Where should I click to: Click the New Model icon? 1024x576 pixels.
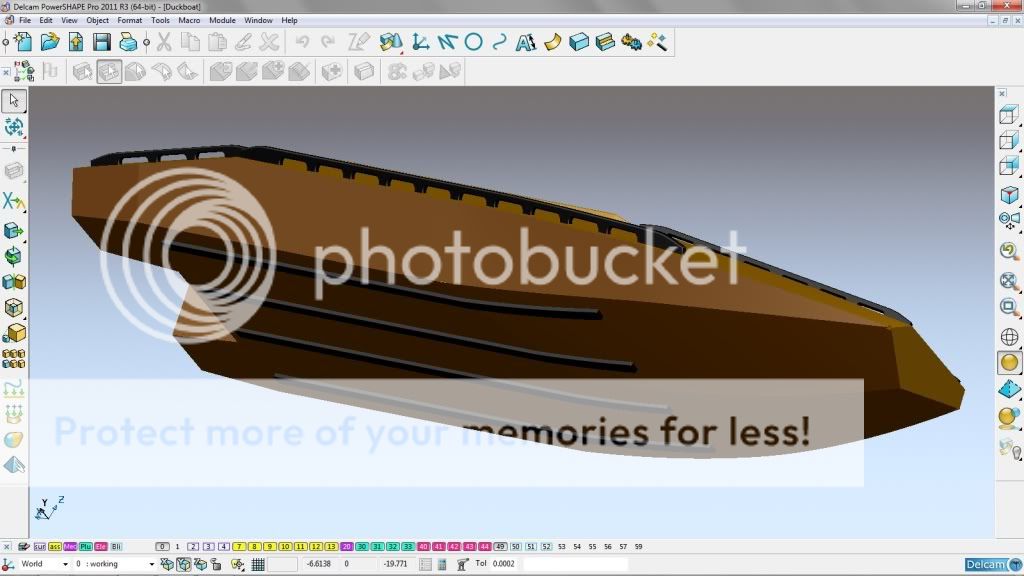tap(24, 42)
